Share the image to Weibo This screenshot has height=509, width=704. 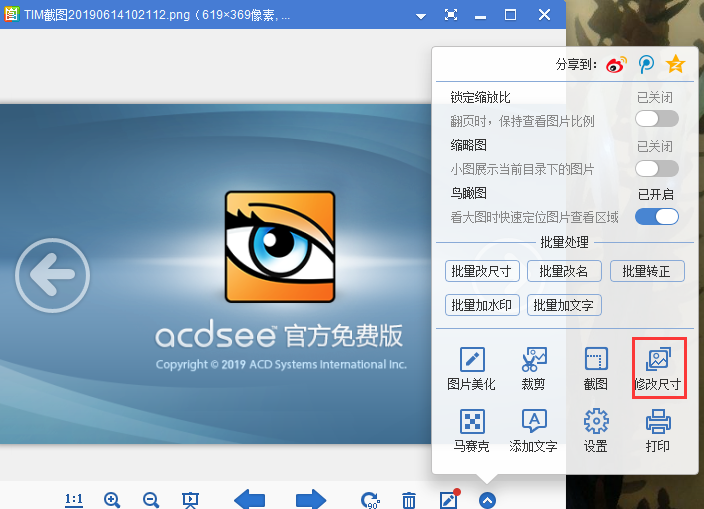[x=616, y=64]
